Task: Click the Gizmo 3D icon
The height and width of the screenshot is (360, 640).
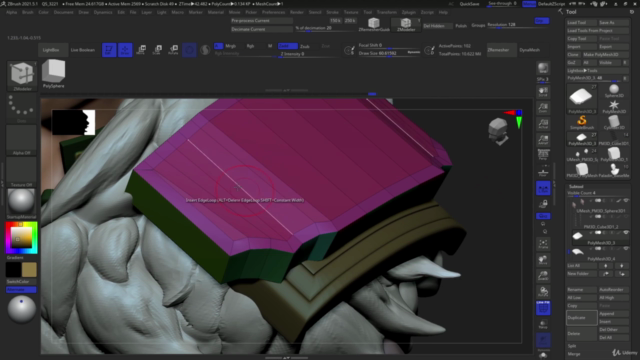Action: pos(189,50)
